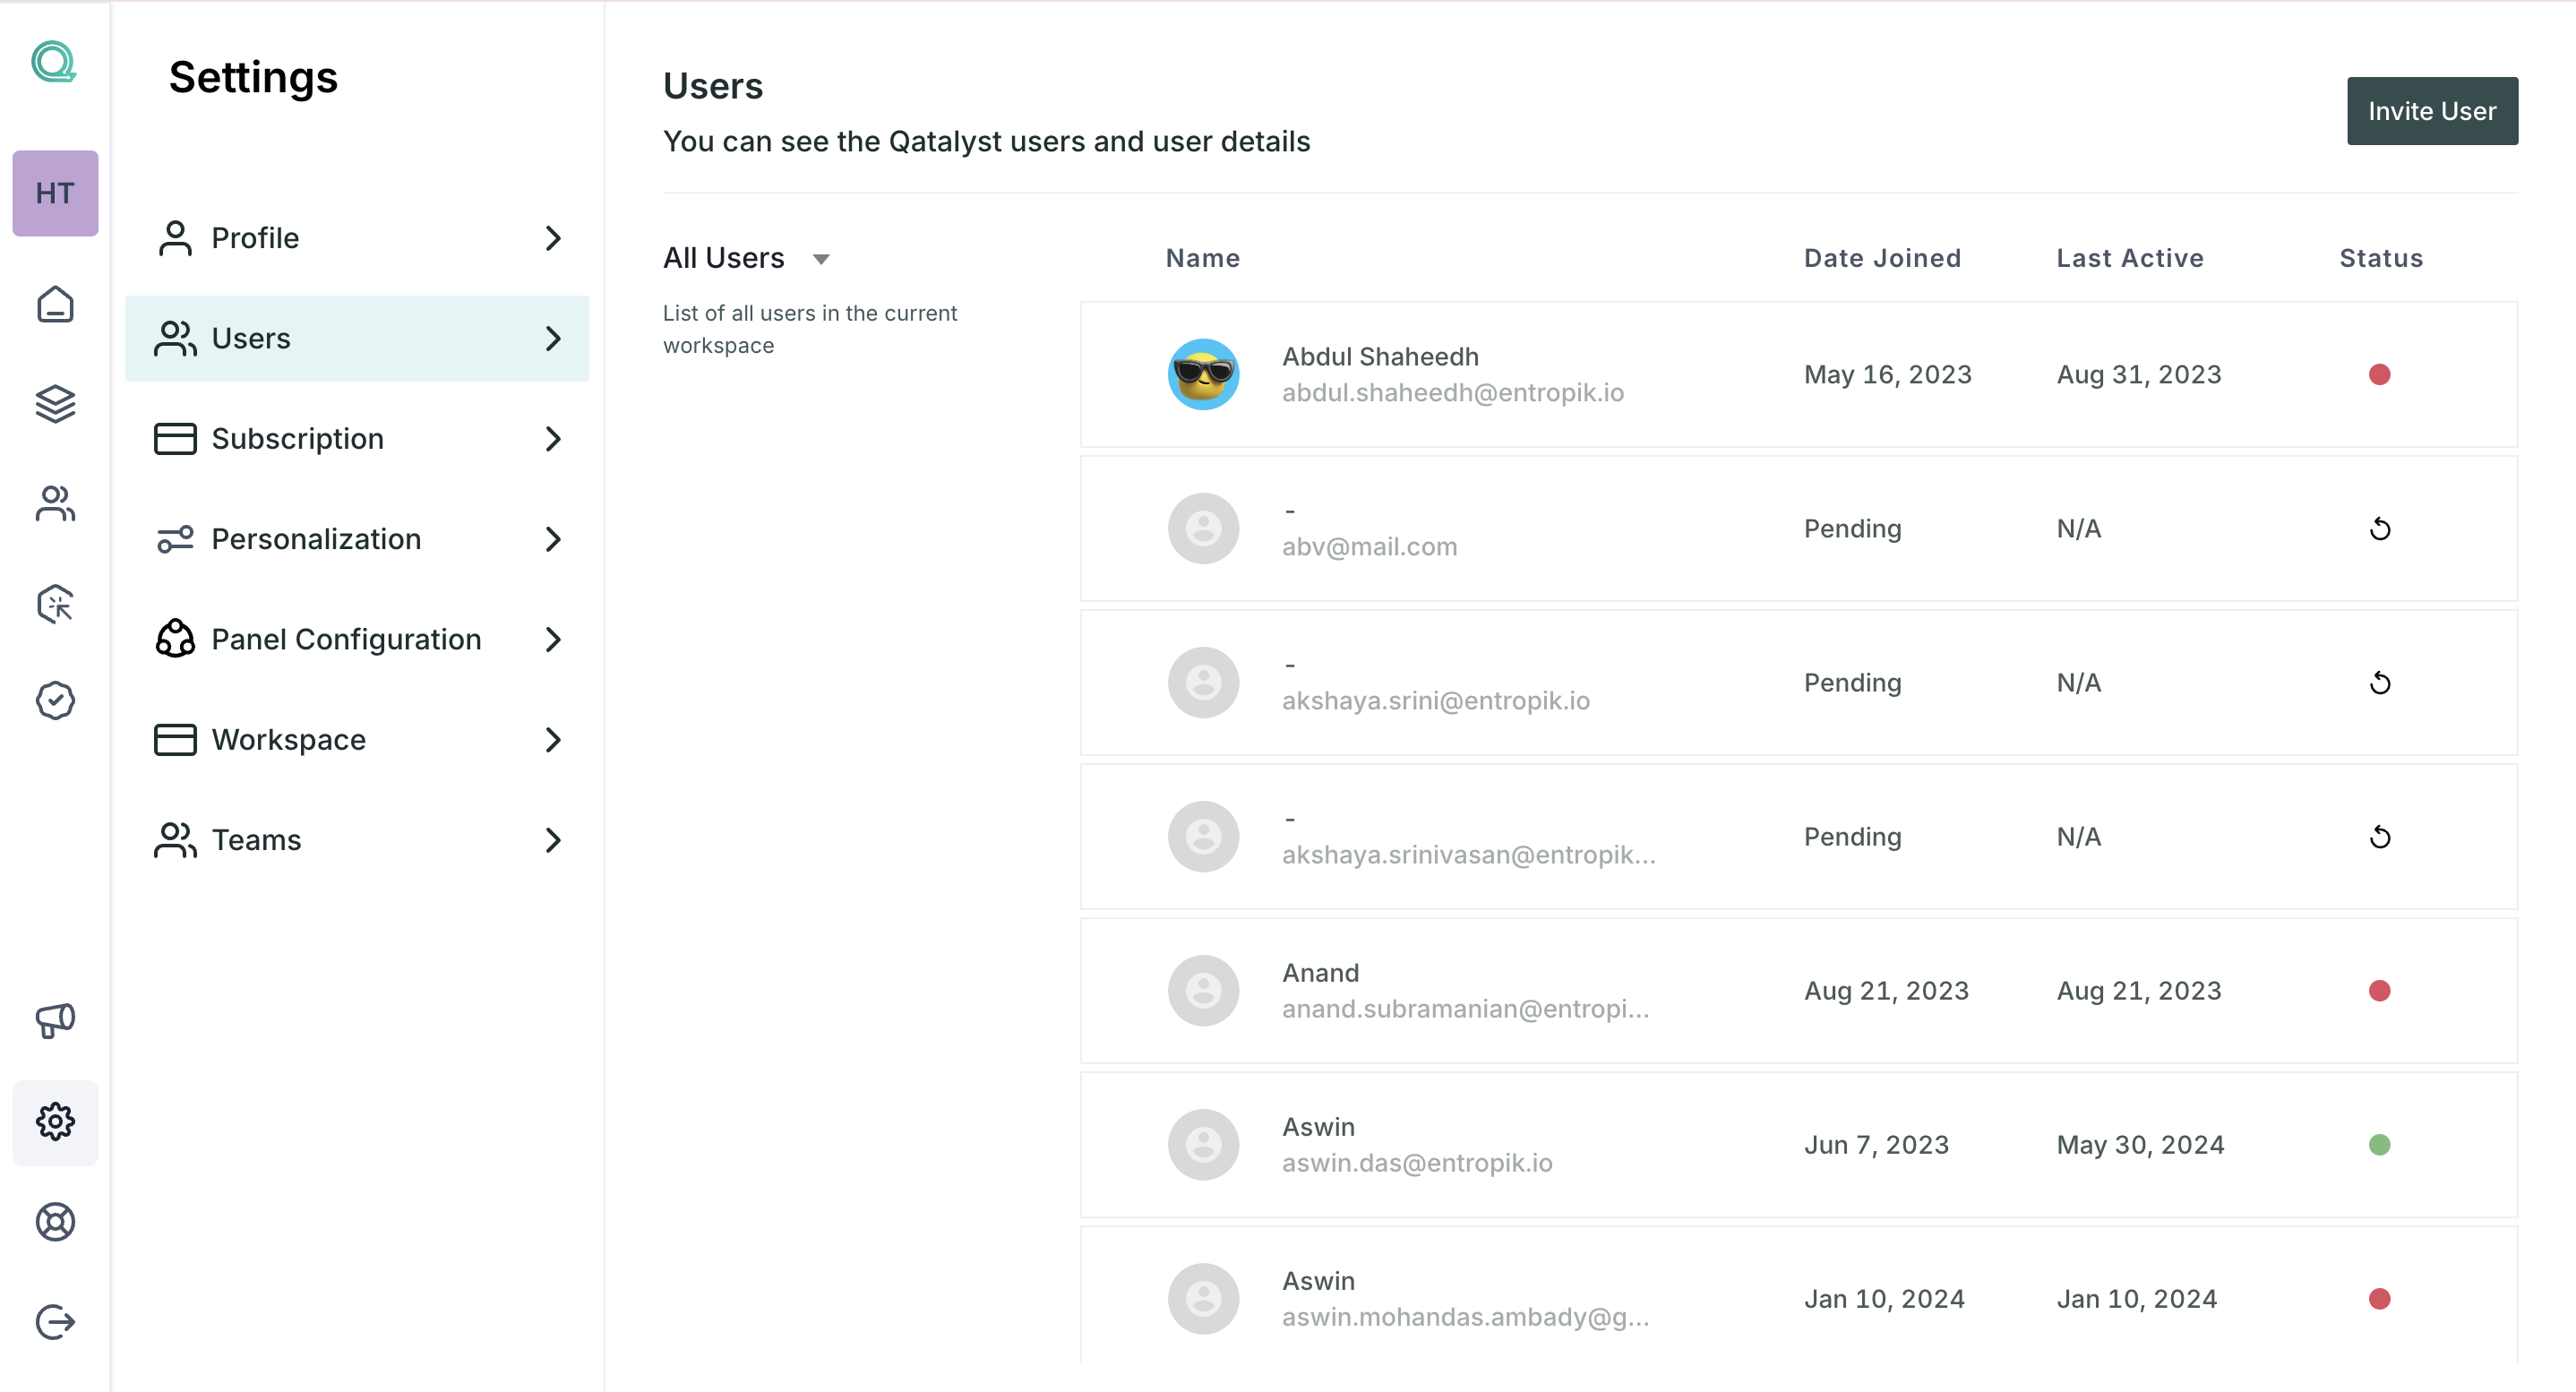Open Panel Configuration settings
Screen dimensions: 2576x1392
click(x=357, y=639)
